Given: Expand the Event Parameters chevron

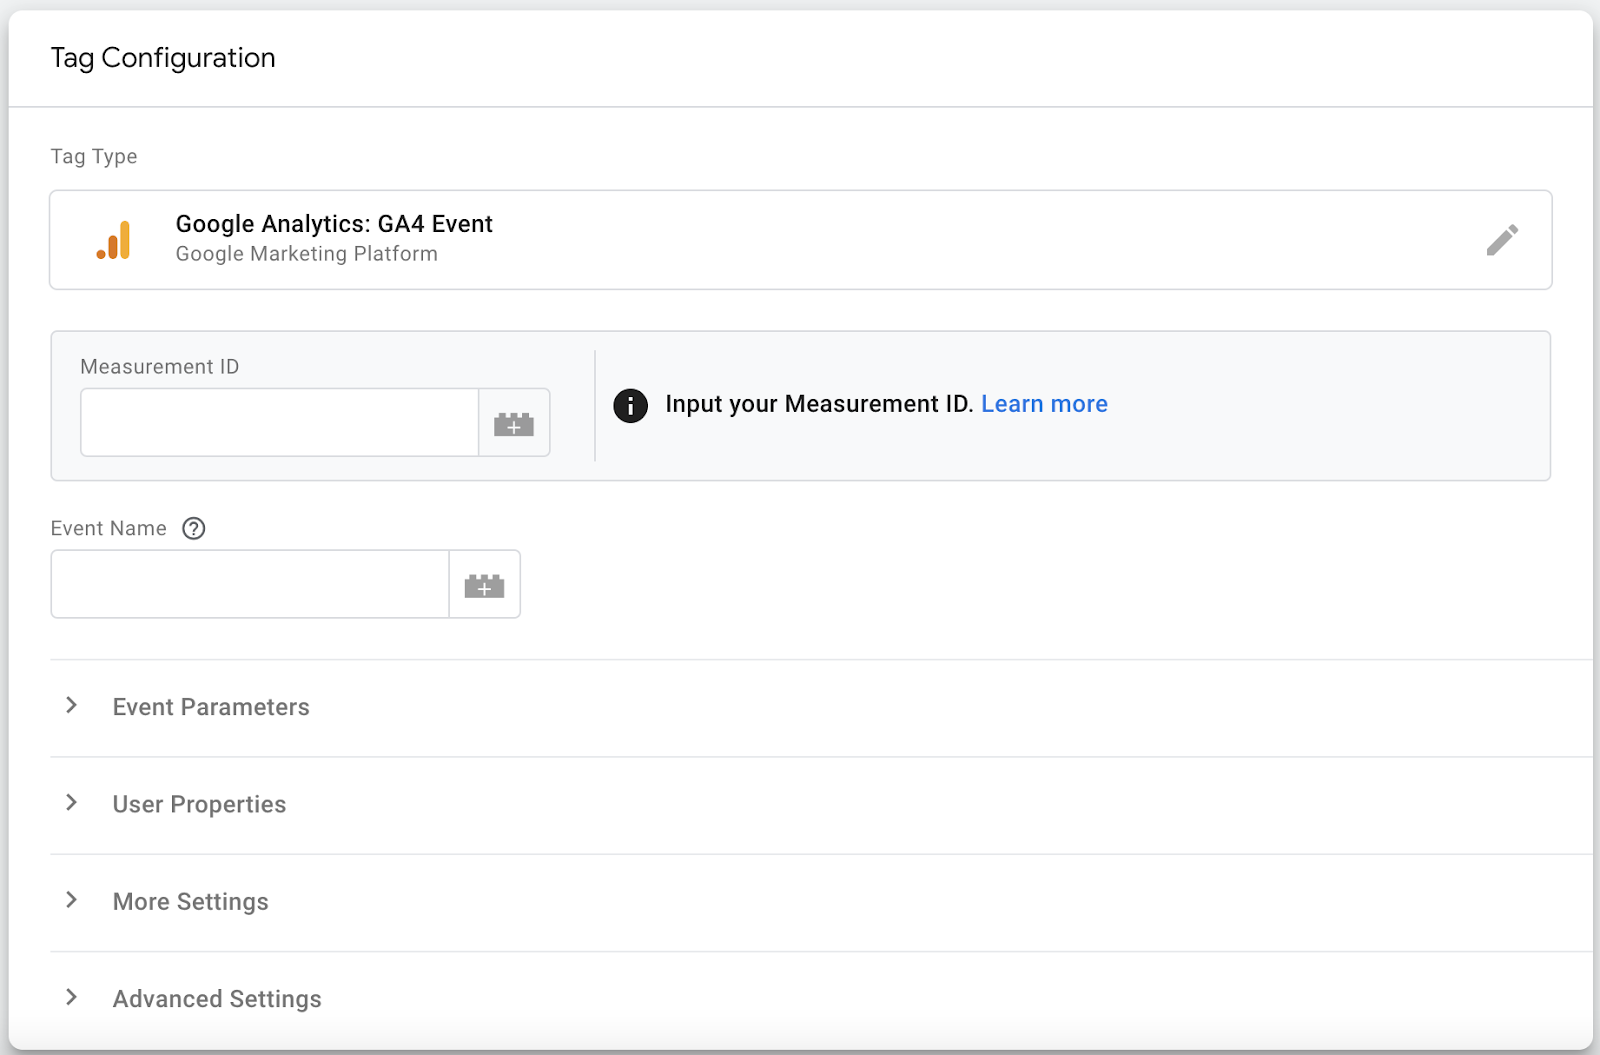Looking at the screenshot, I should click(x=71, y=706).
